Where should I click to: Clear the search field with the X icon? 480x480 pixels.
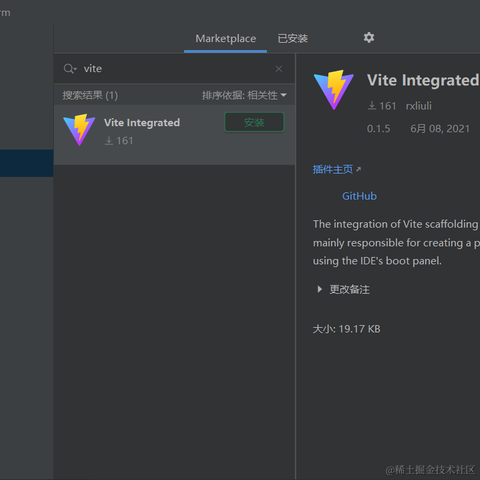coord(279,69)
